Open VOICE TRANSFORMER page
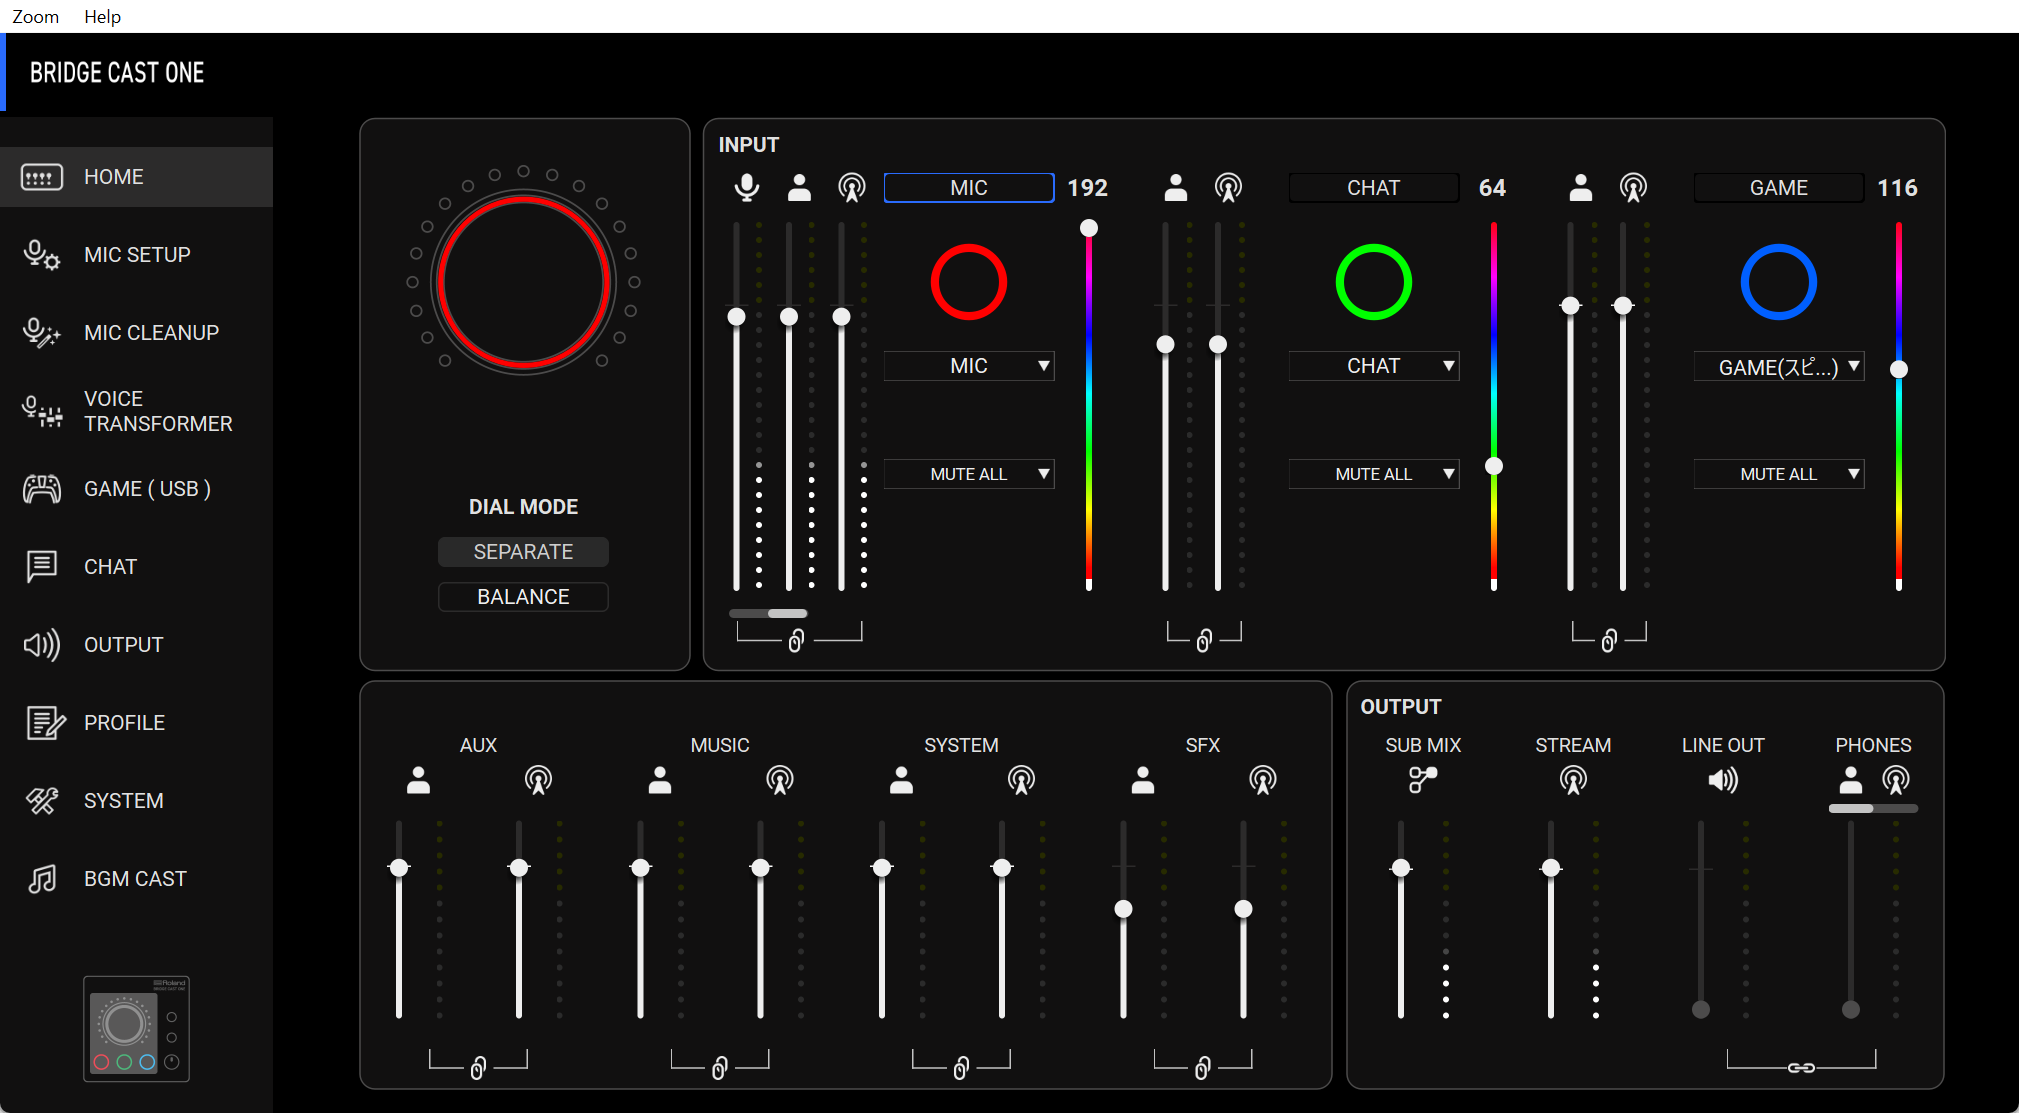This screenshot has height=1113, width=2019. (136, 411)
